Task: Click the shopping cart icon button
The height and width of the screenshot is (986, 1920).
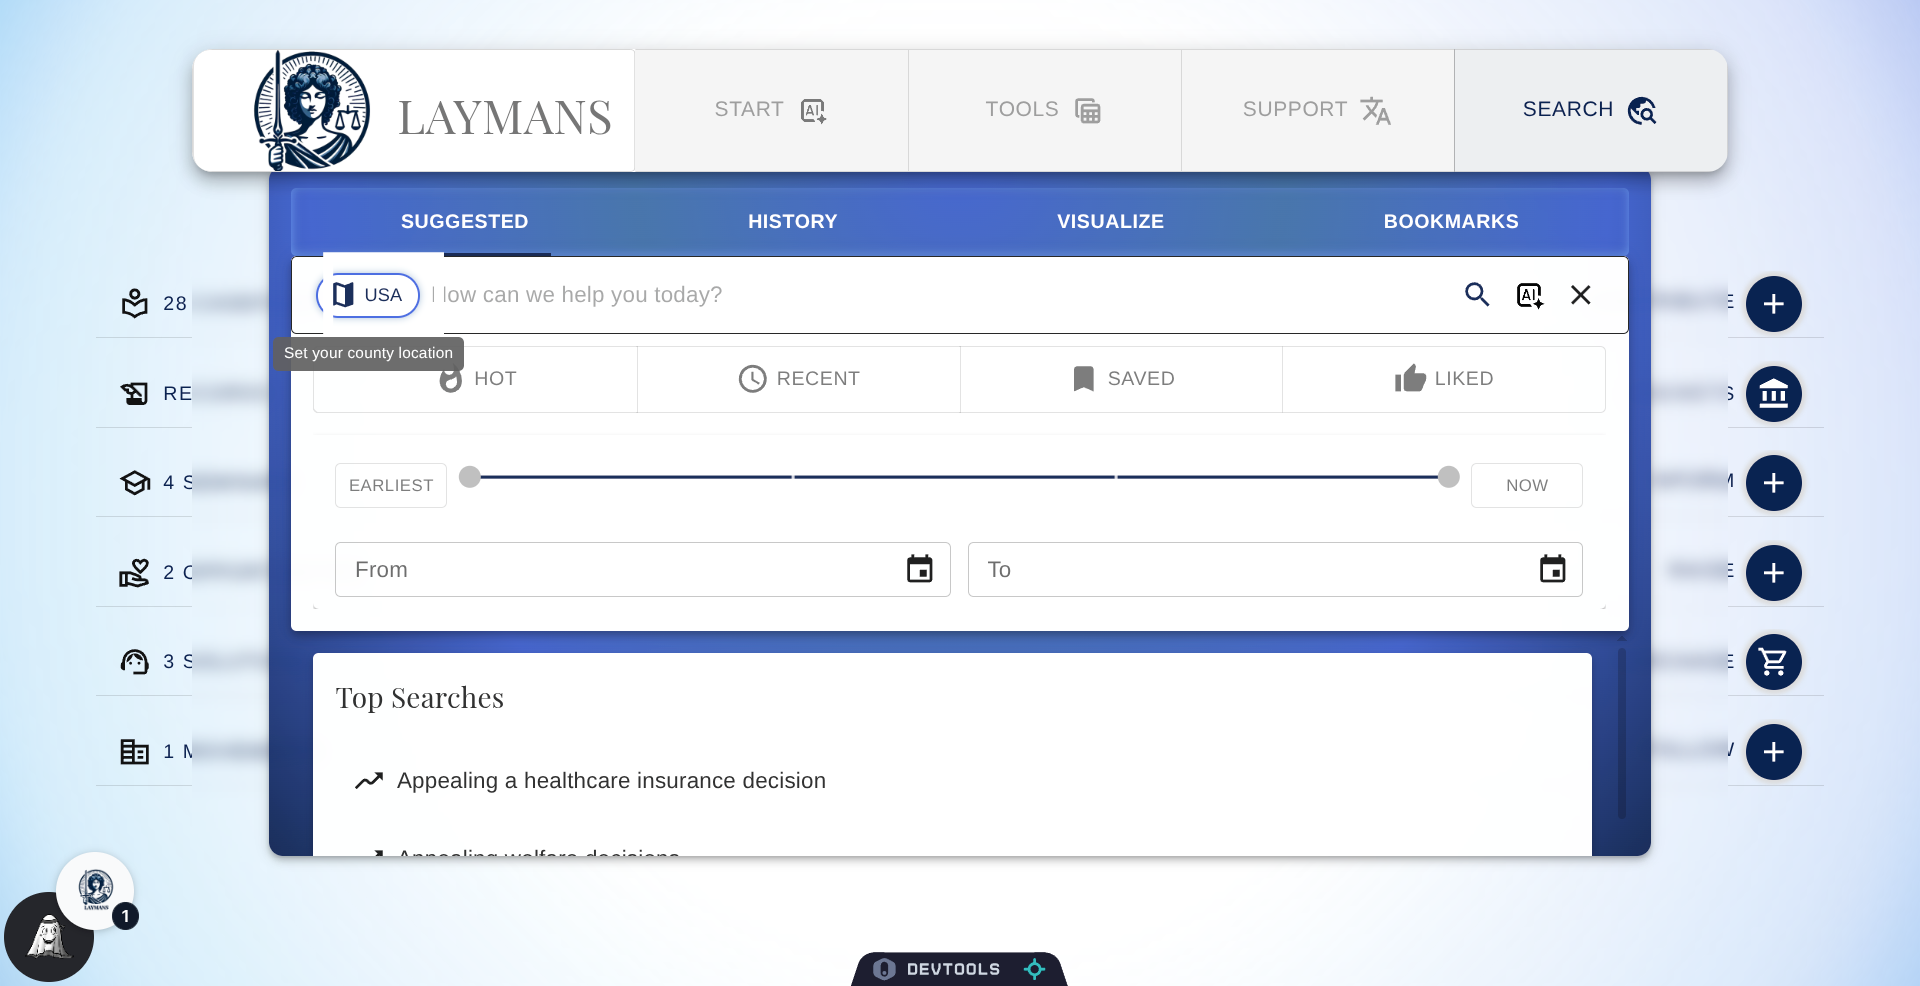Action: point(1774,662)
